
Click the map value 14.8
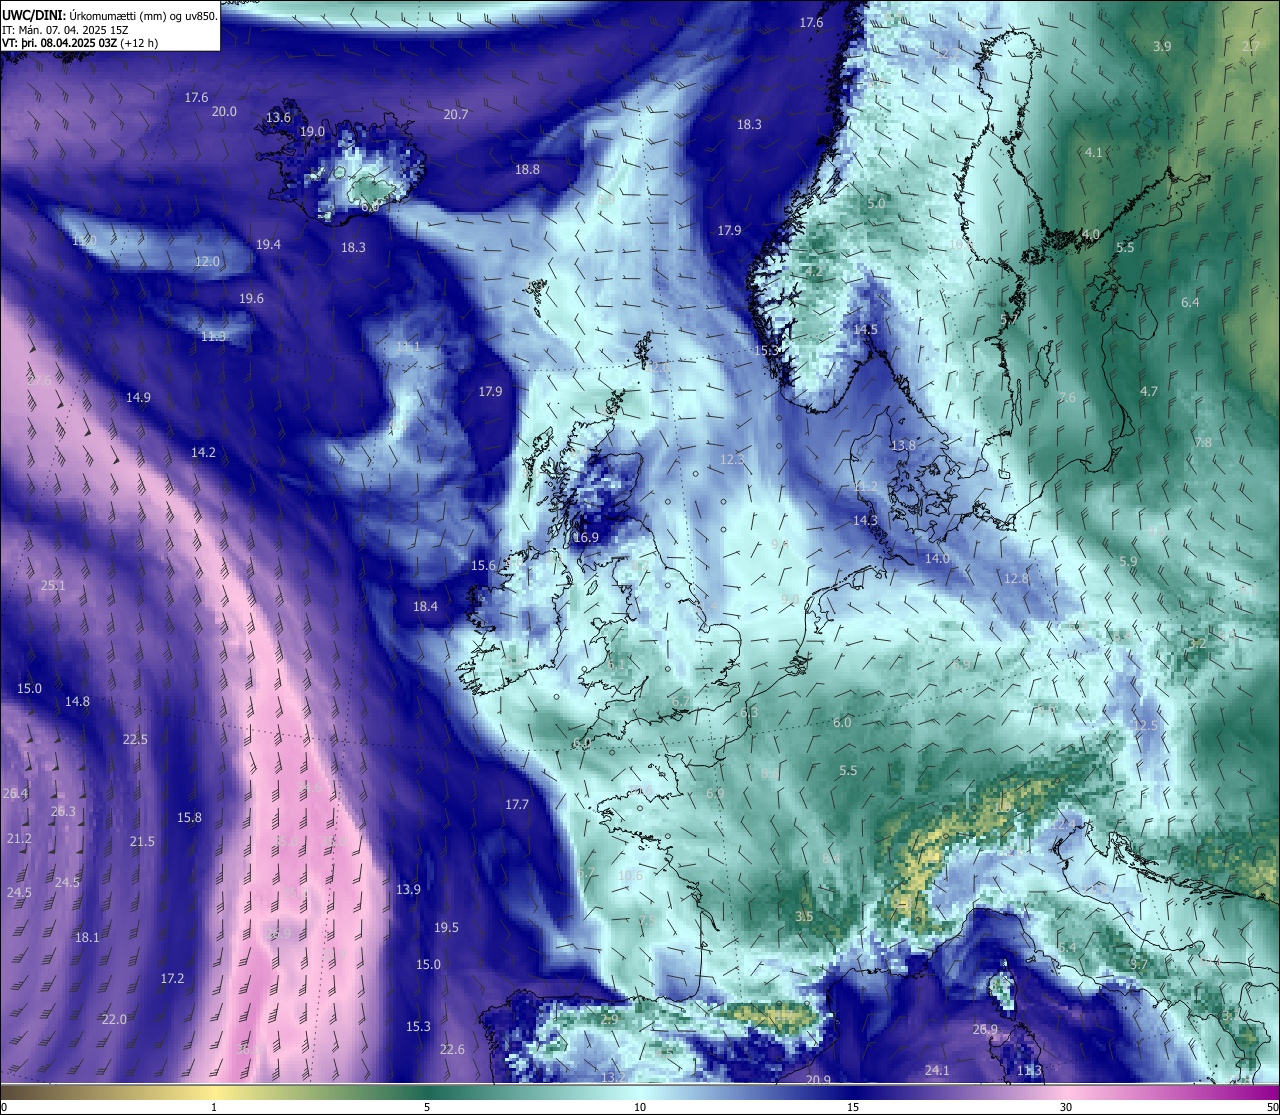pos(77,702)
